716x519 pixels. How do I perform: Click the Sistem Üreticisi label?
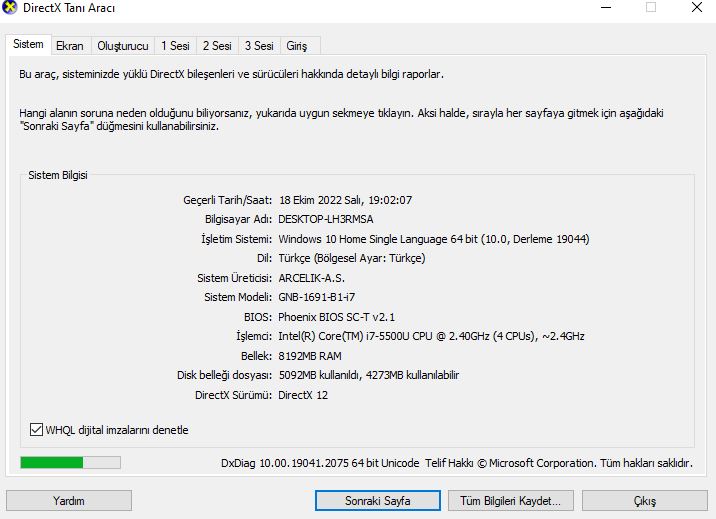234,278
